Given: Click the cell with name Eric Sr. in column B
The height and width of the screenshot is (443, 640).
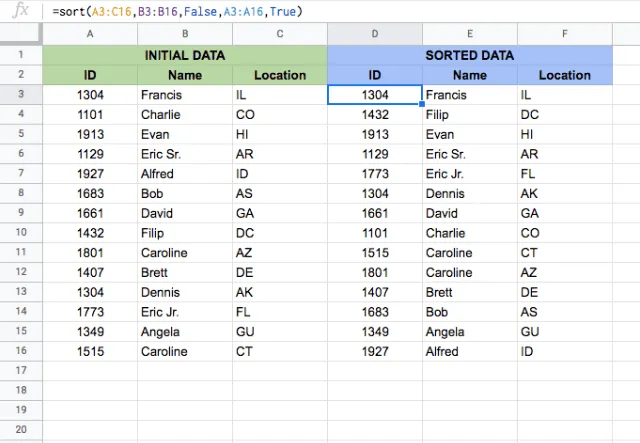Looking at the screenshot, I should click(185, 154).
